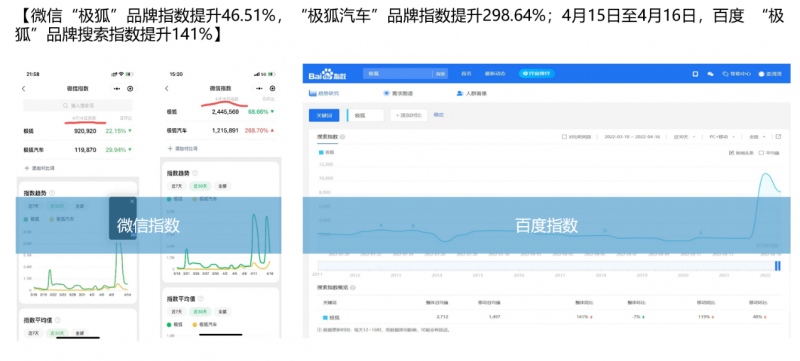Viewport: 800px width, 361px height.
Task: Toggle the 平均值 checkbox
Action: [761, 152]
